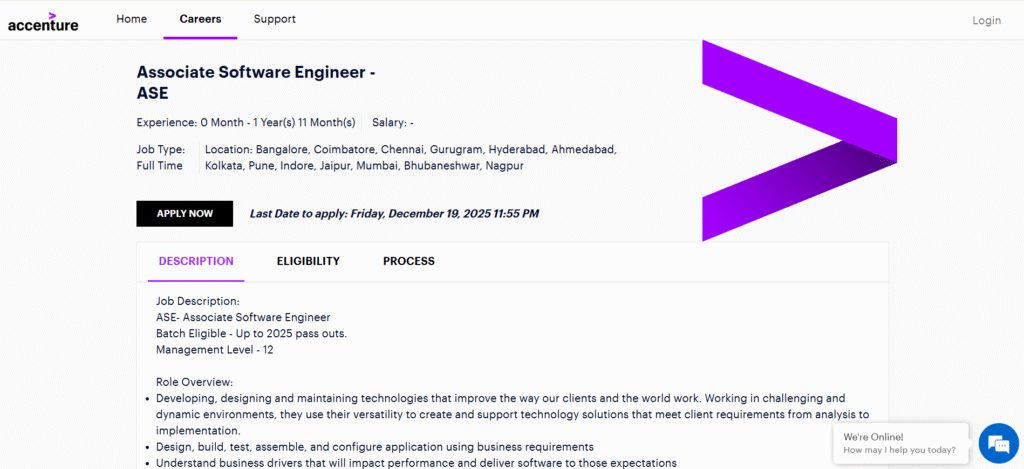The height and width of the screenshot is (469, 1024).
Task: Click the Salary field text
Action: (392, 122)
